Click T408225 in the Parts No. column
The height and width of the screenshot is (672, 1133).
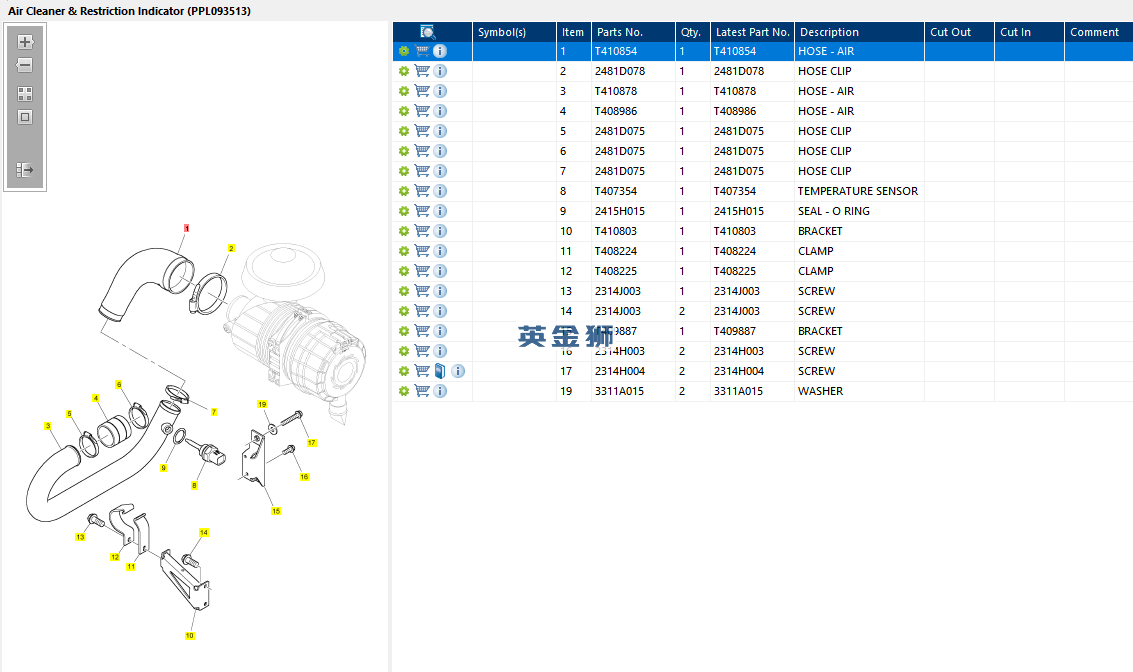616,271
